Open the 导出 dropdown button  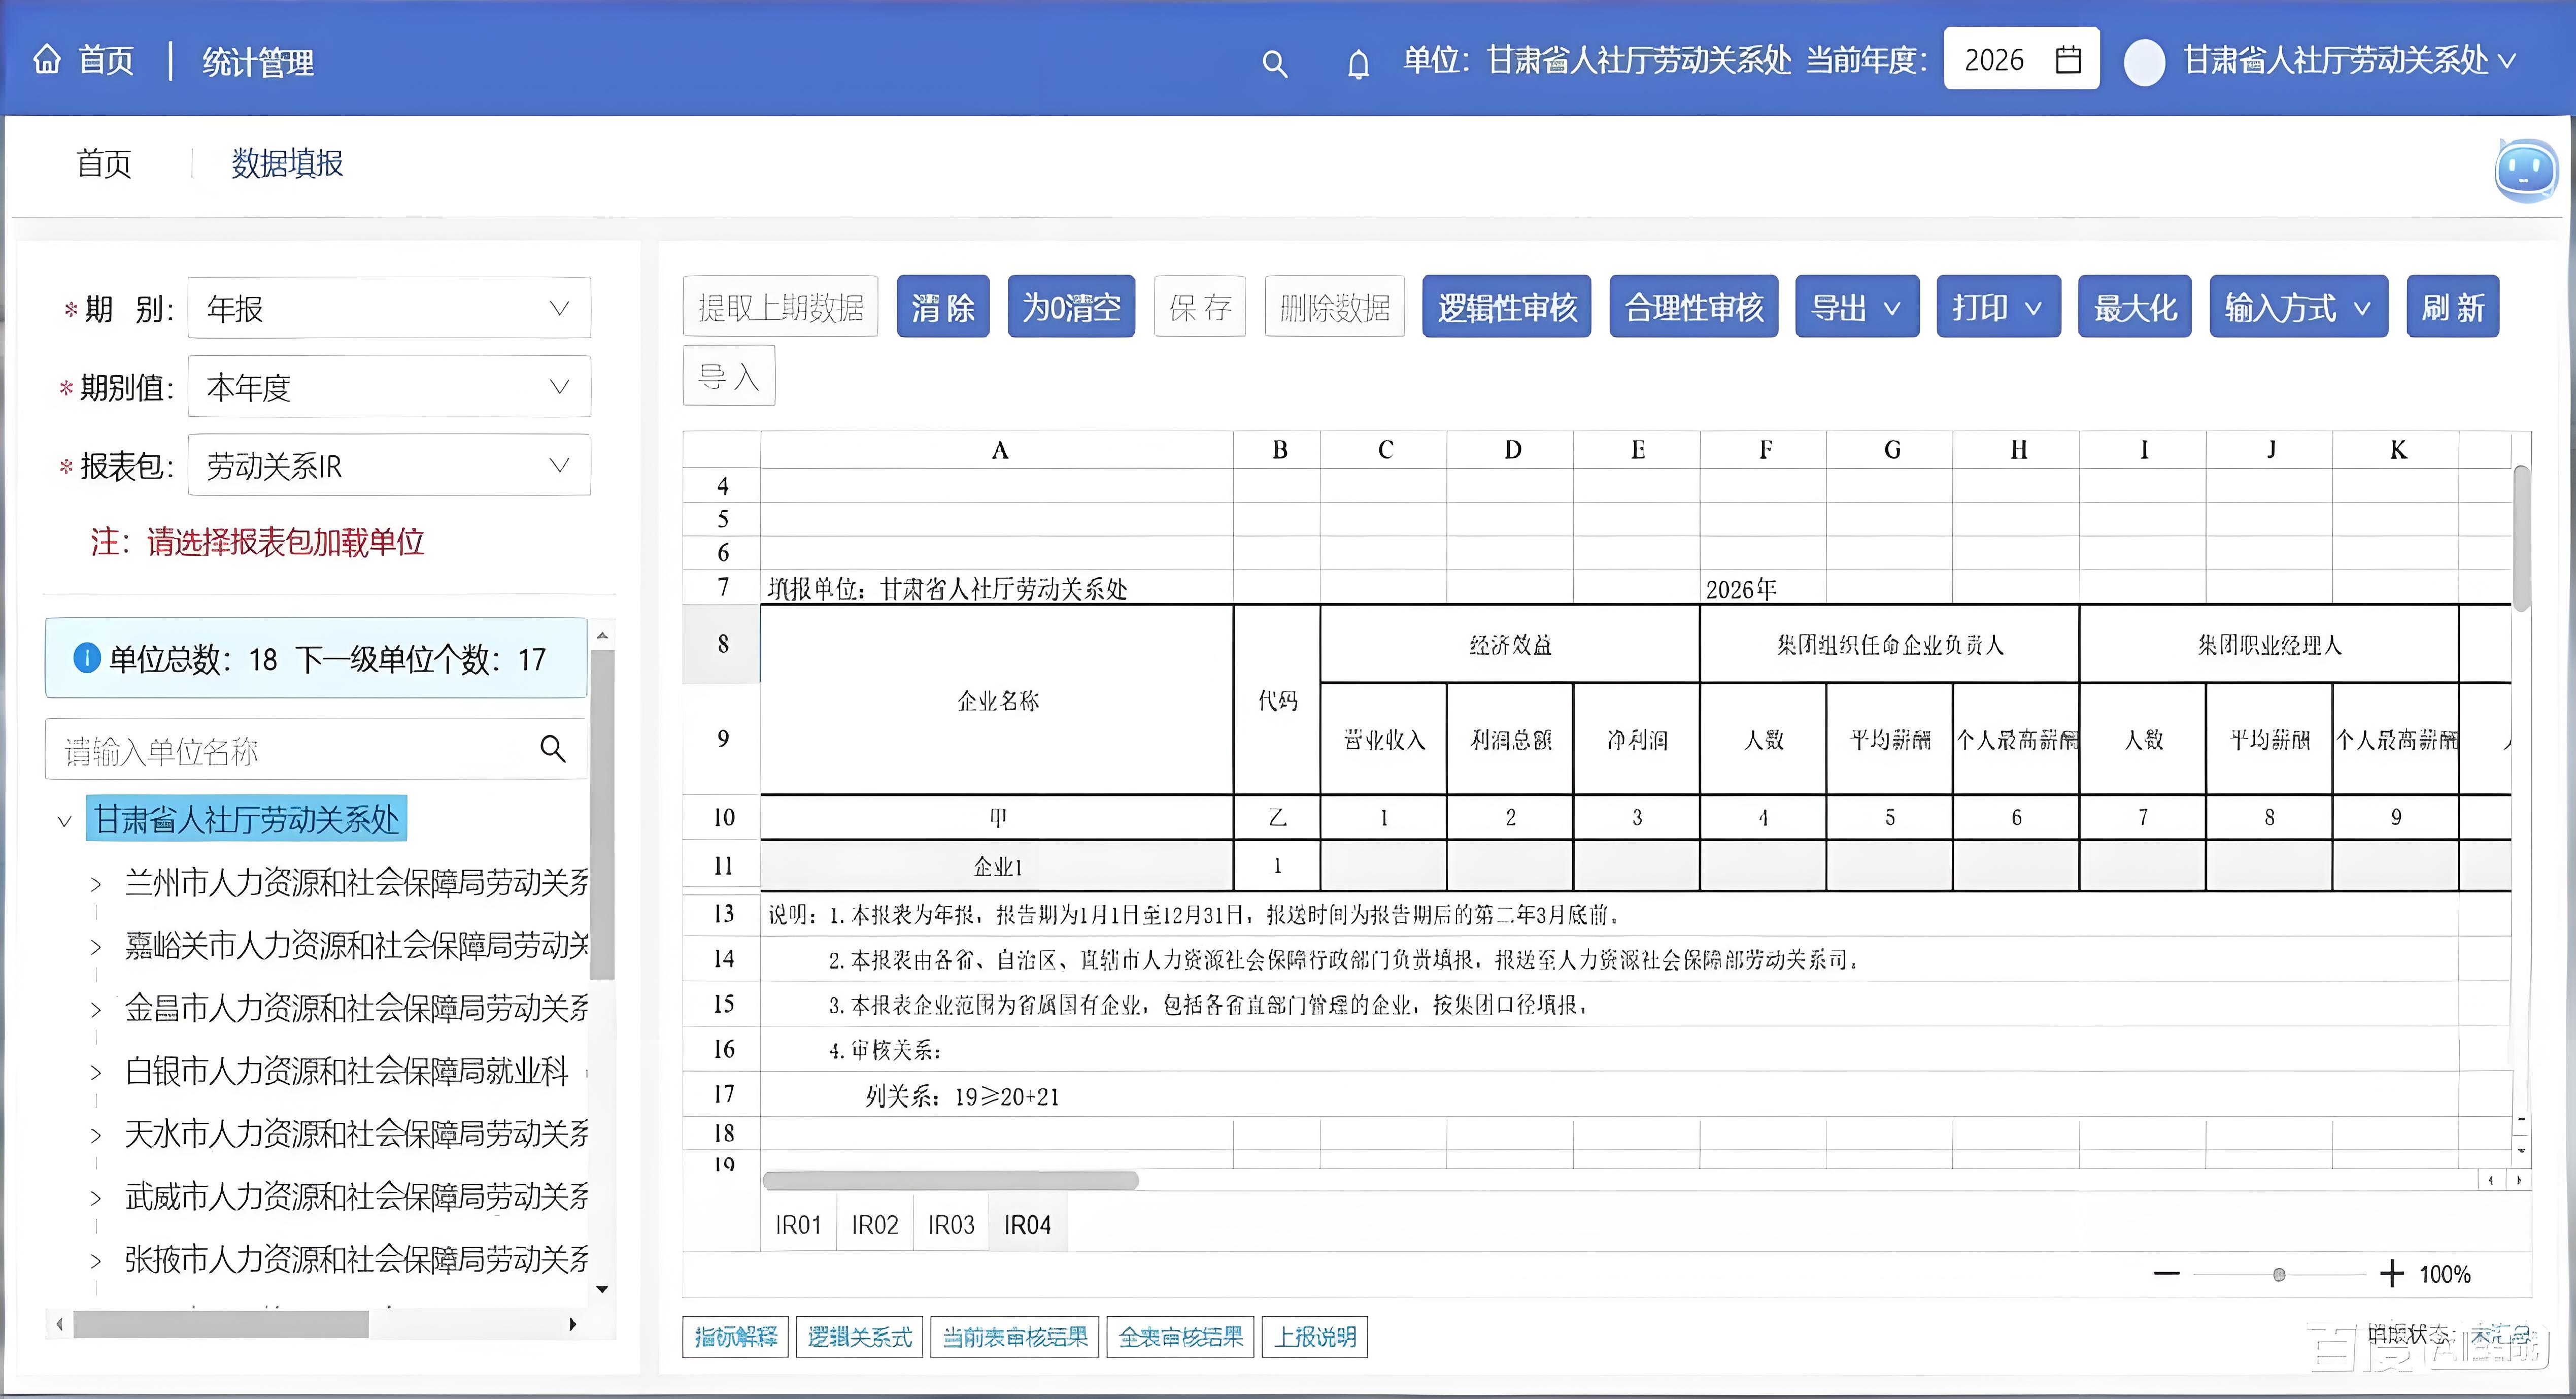click(x=1857, y=307)
